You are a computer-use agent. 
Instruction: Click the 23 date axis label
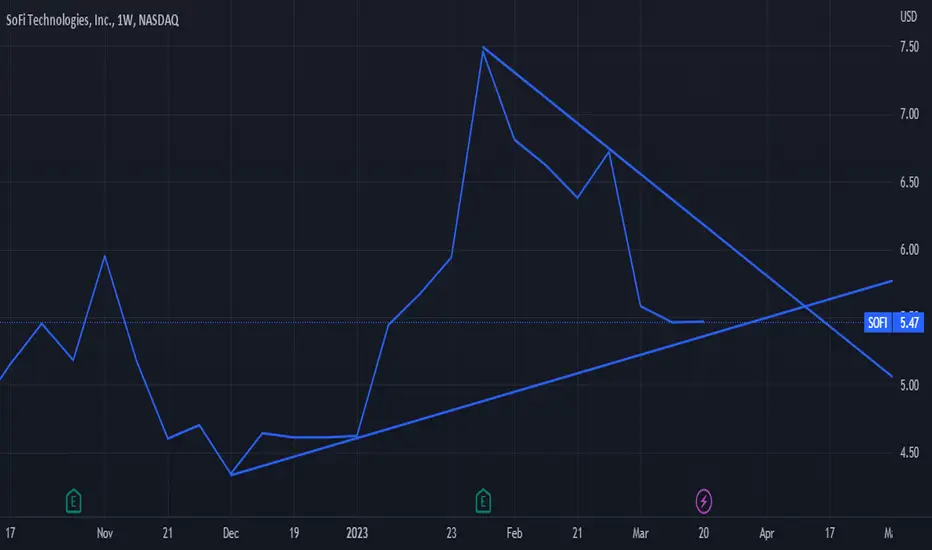451,533
